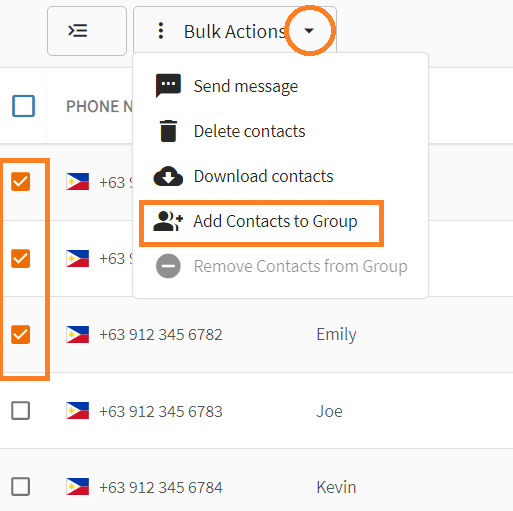Click the speech bubble Send message icon
Image resolution: width=513 pixels, height=511 pixels.
coord(168,86)
